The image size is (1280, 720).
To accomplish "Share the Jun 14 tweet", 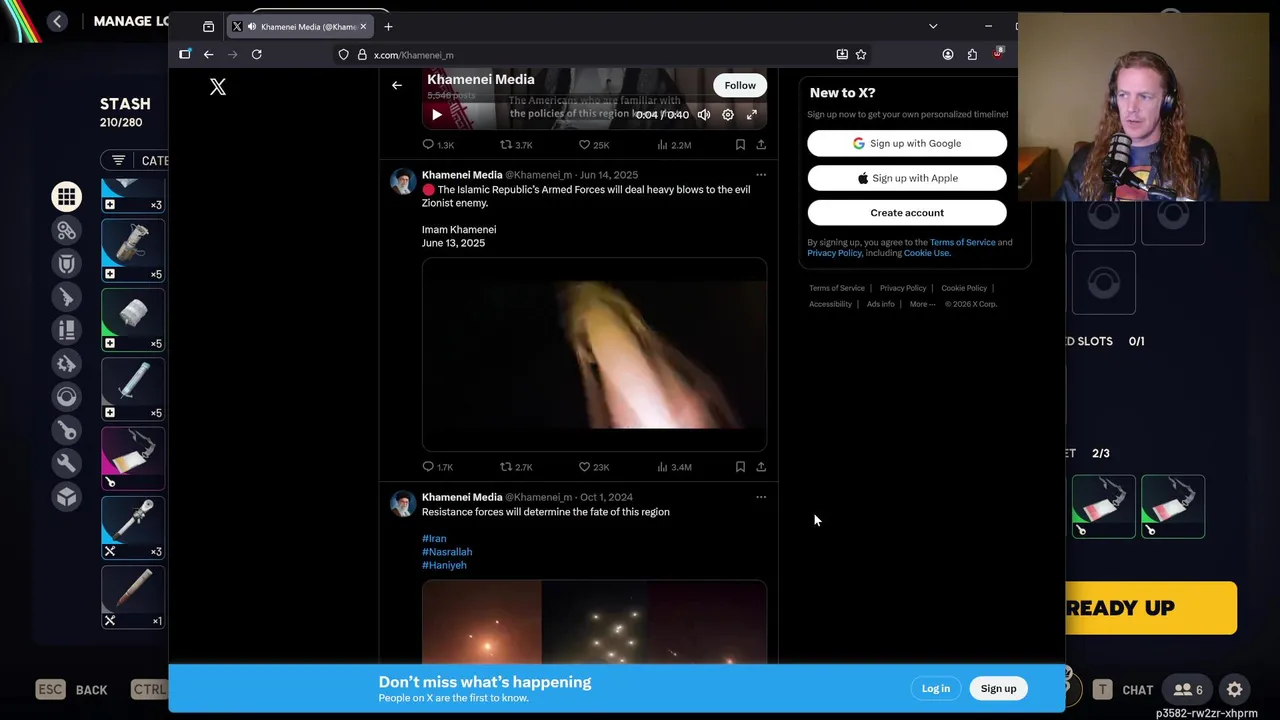I will coord(761,467).
